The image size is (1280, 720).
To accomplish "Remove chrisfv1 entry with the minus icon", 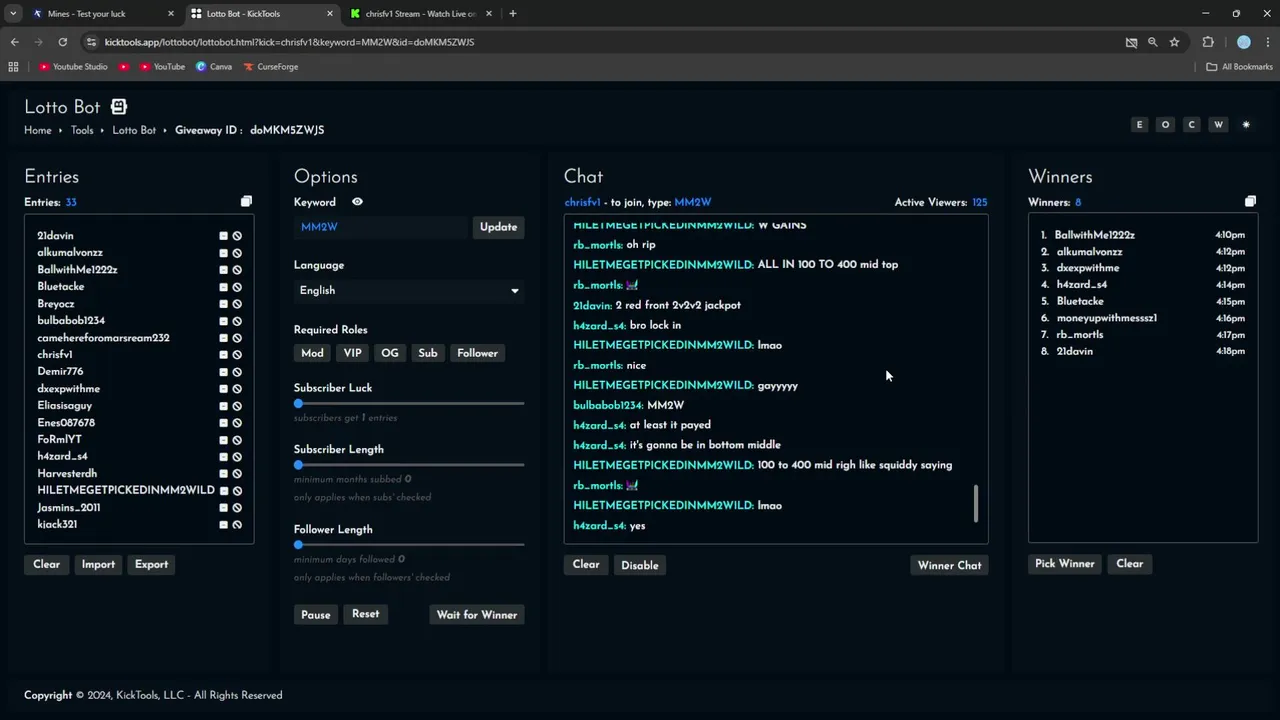I will click(223, 355).
